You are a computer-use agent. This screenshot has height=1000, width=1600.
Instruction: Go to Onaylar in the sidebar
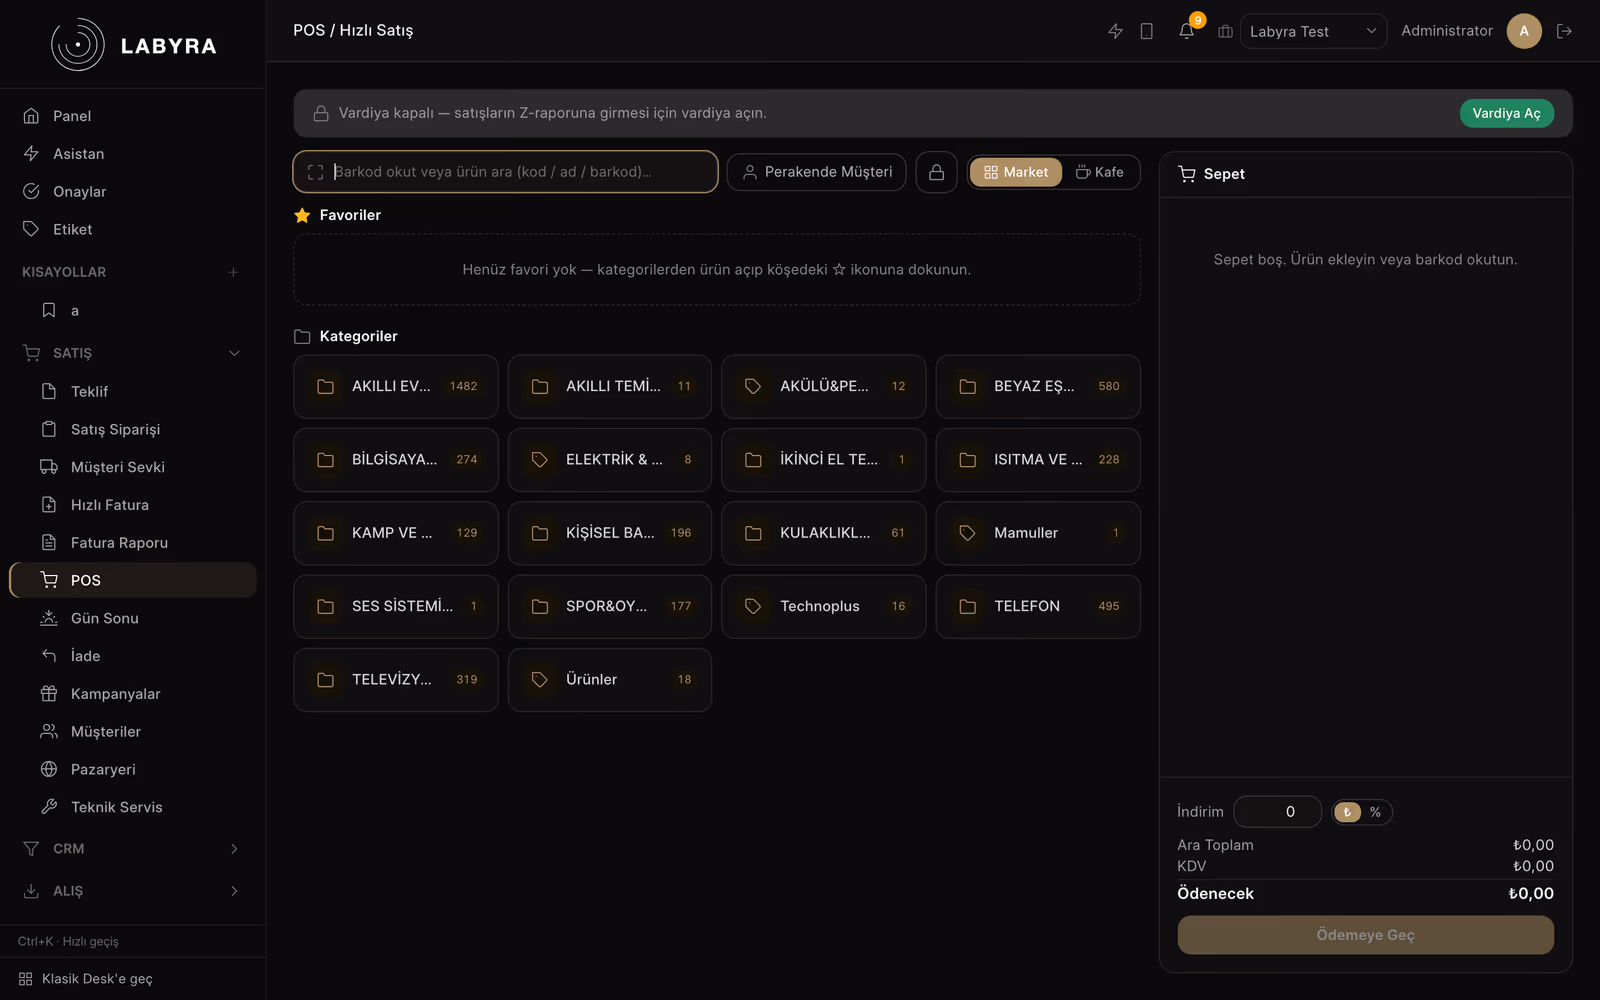pyautogui.click(x=133, y=192)
